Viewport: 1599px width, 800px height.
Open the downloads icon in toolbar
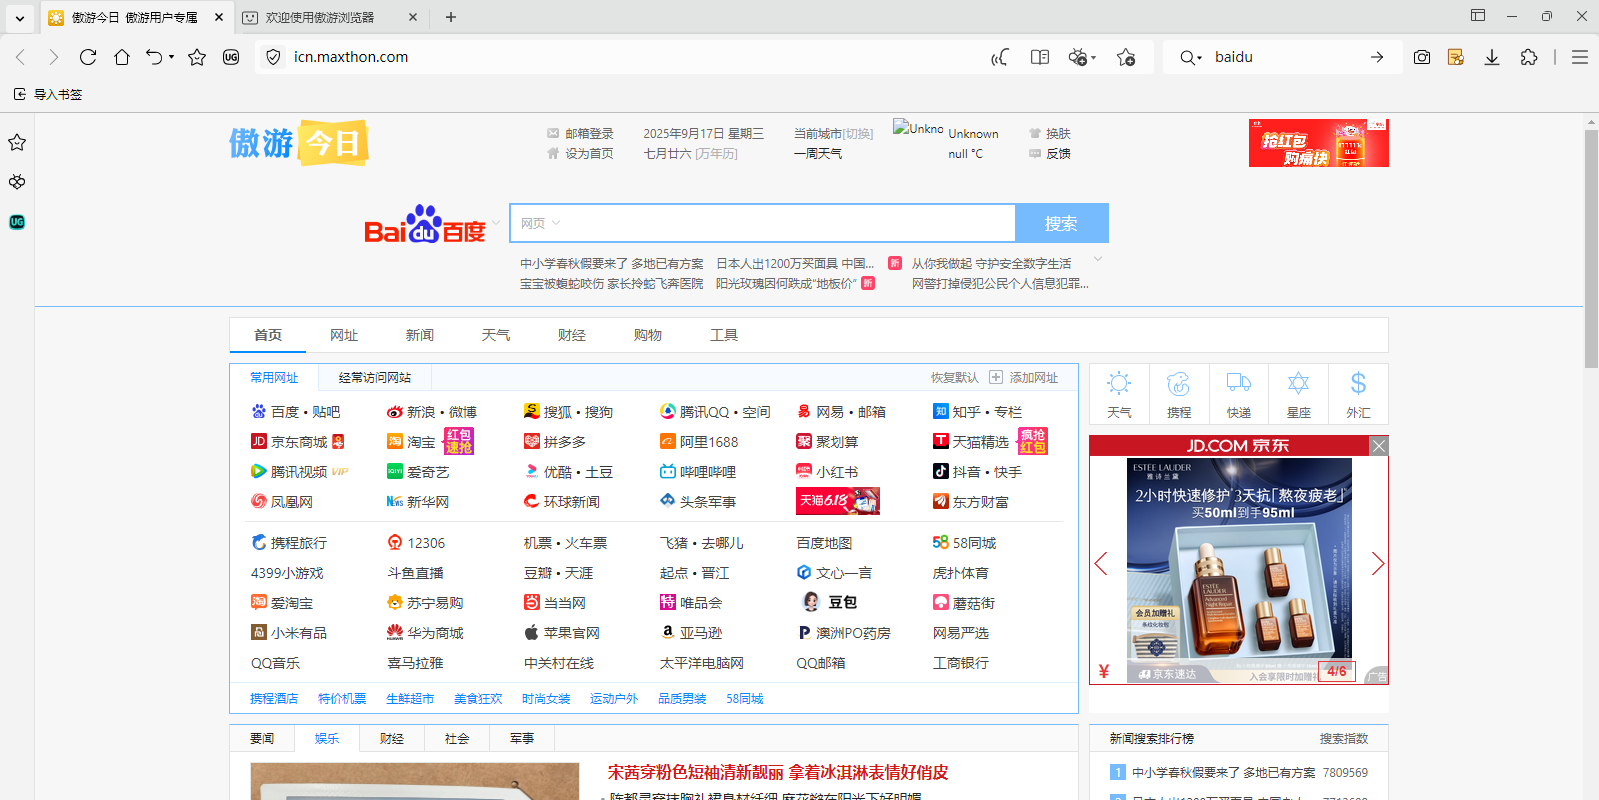tap(1491, 57)
